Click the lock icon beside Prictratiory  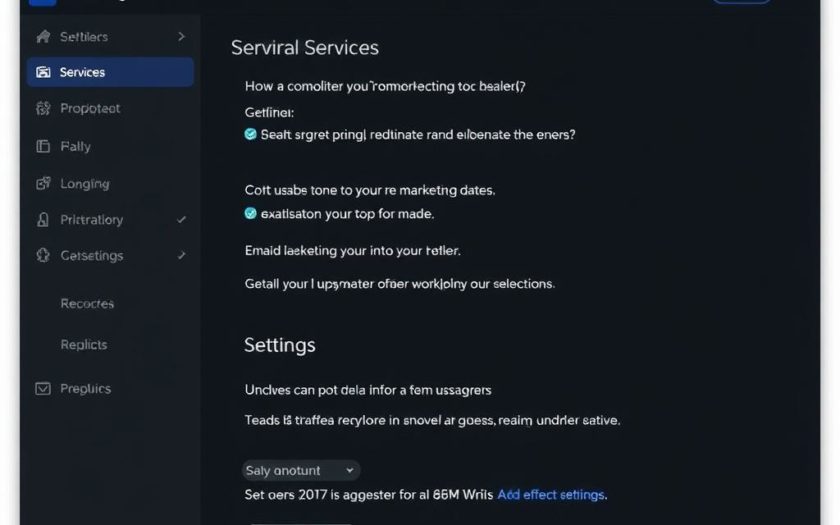43,220
